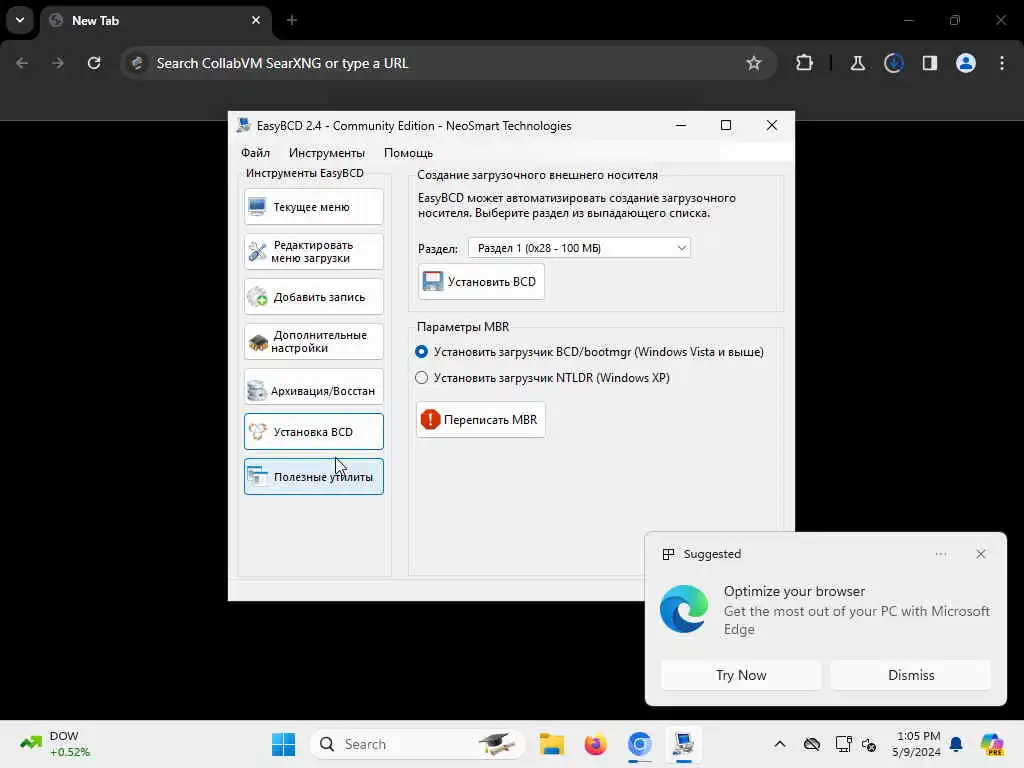Click the Microsoft Edge logo in notification

(x=684, y=609)
